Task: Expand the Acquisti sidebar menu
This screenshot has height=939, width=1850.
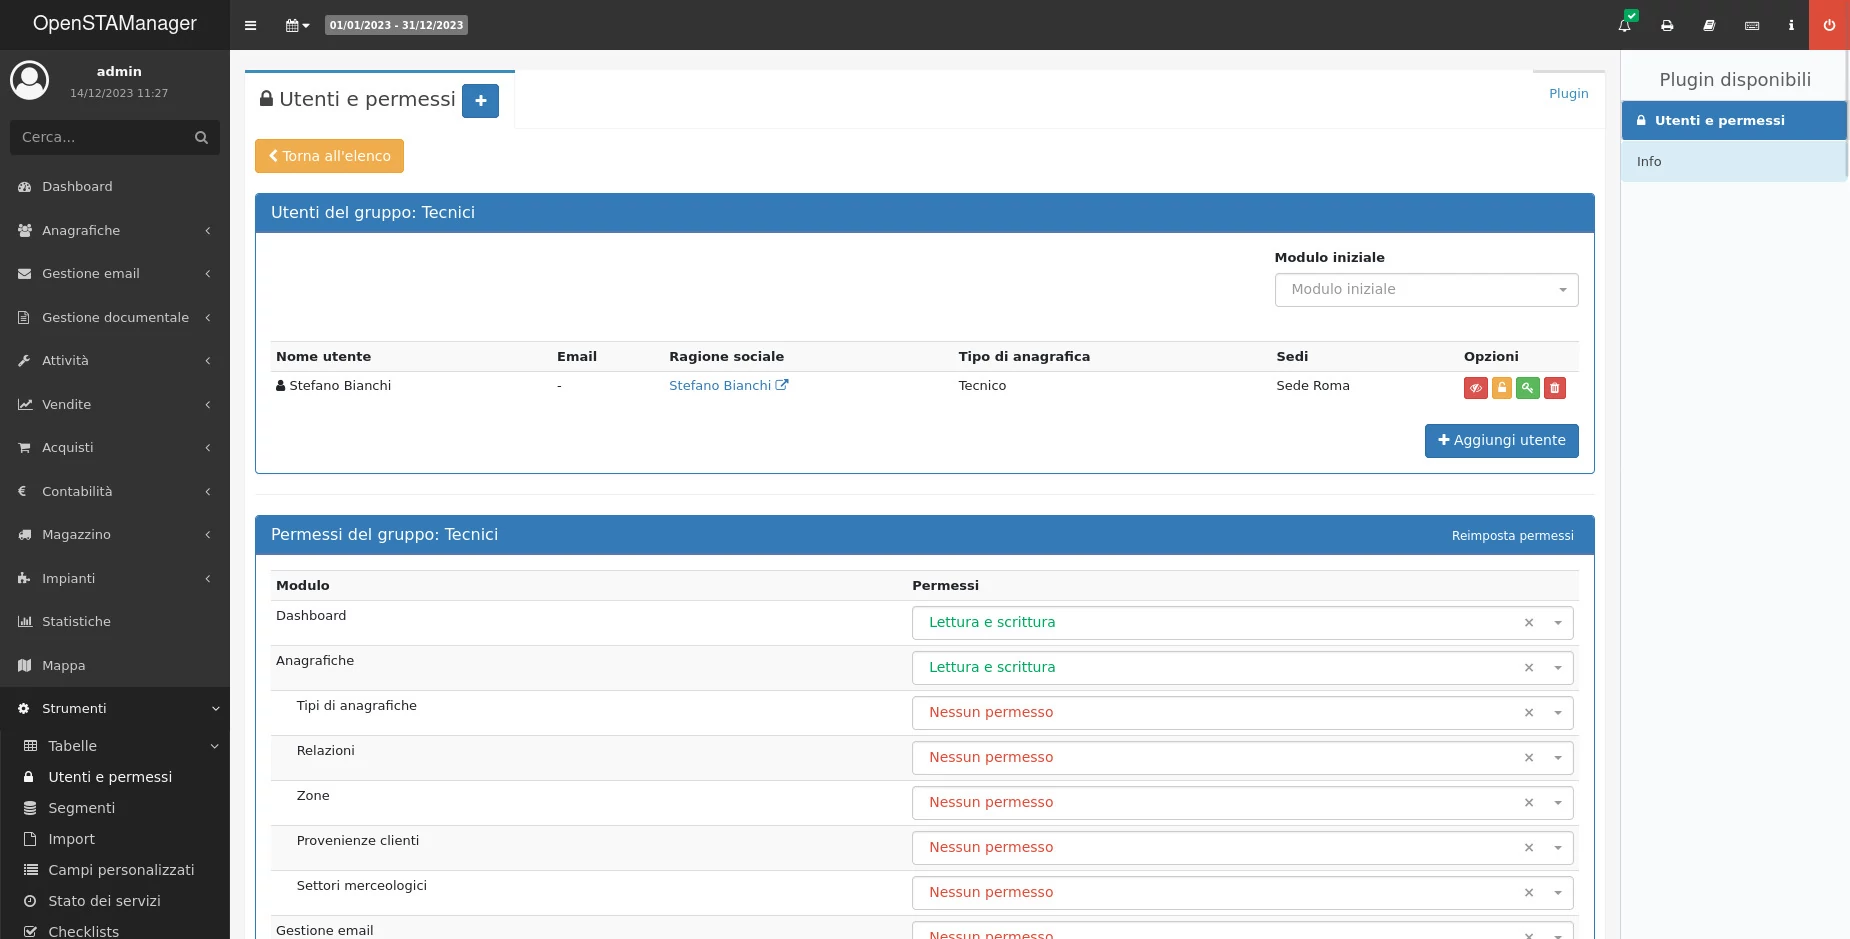Action: pos(115,448)
